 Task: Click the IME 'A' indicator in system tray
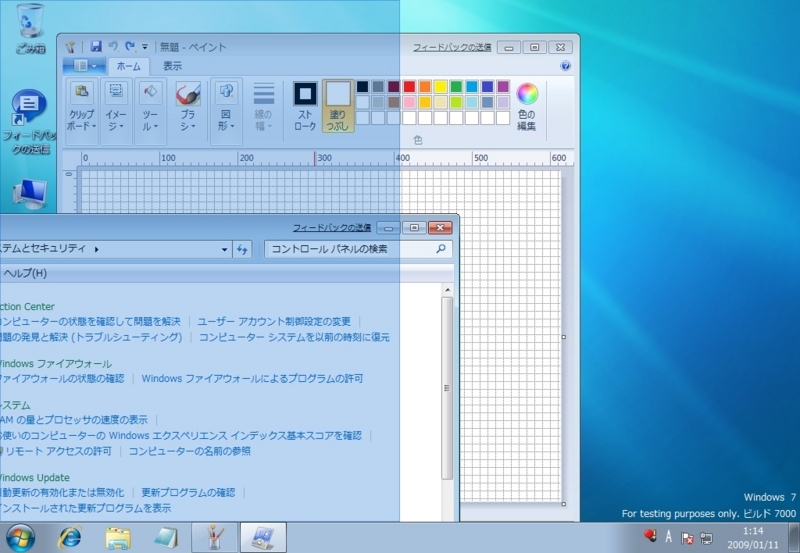click(x=668, y=537)
